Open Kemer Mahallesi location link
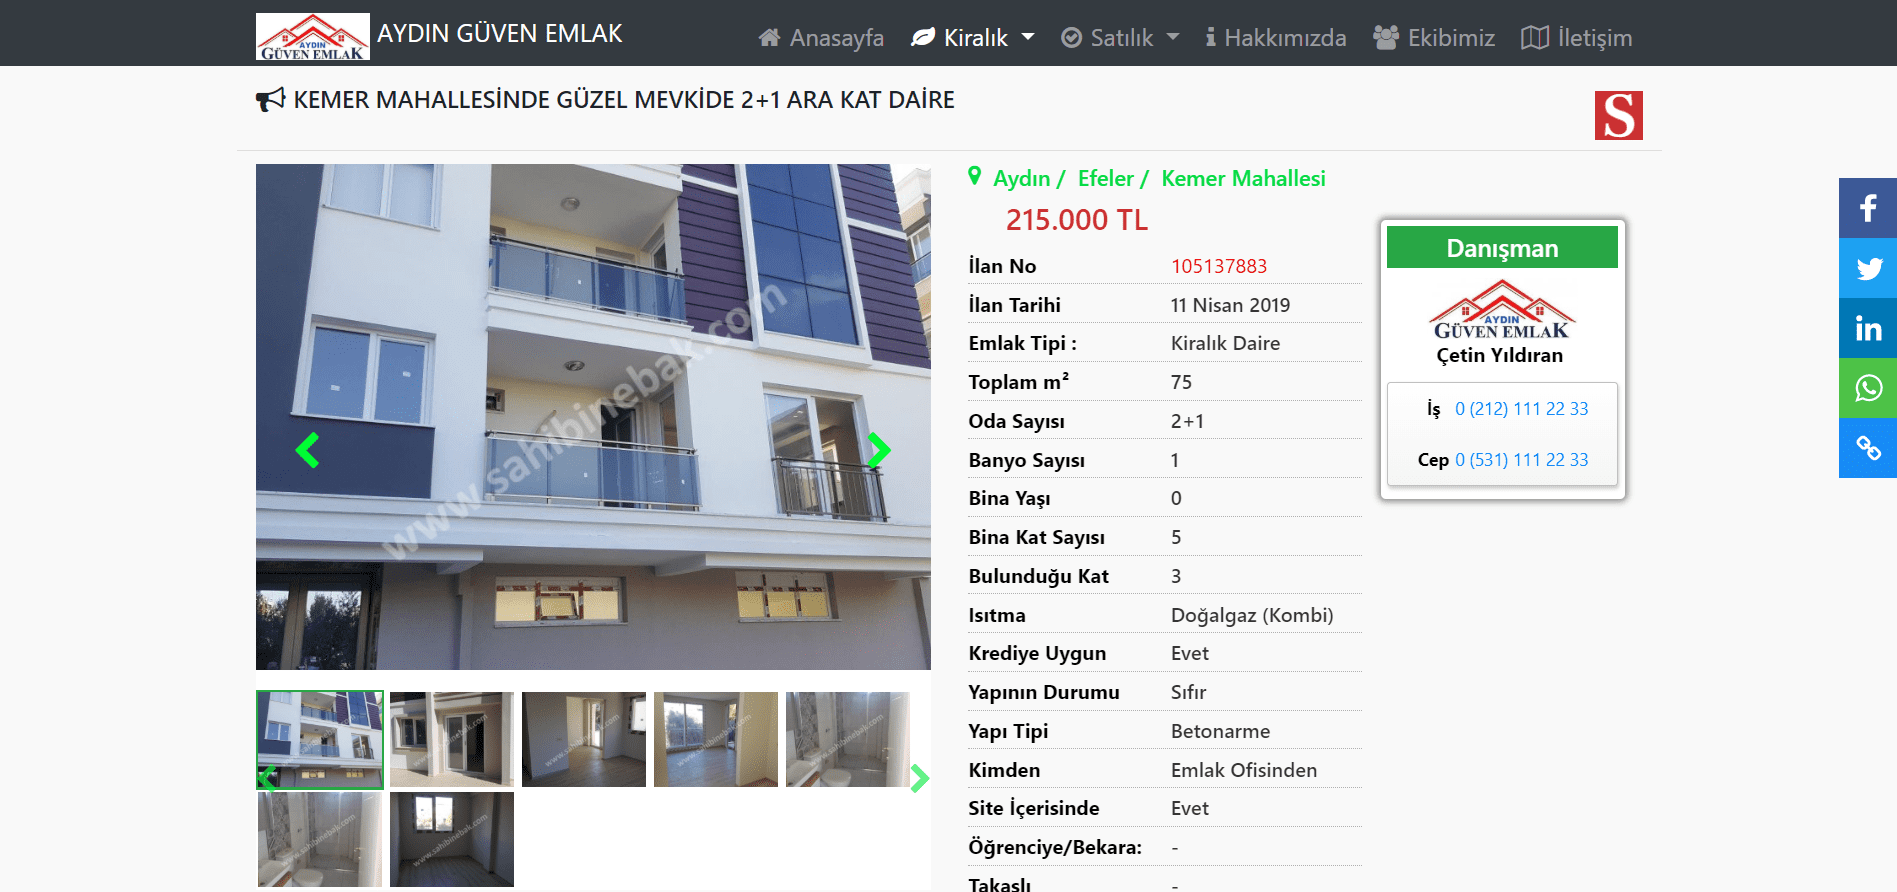This screenshot has height=892, width=1897. click(1243, 179)
